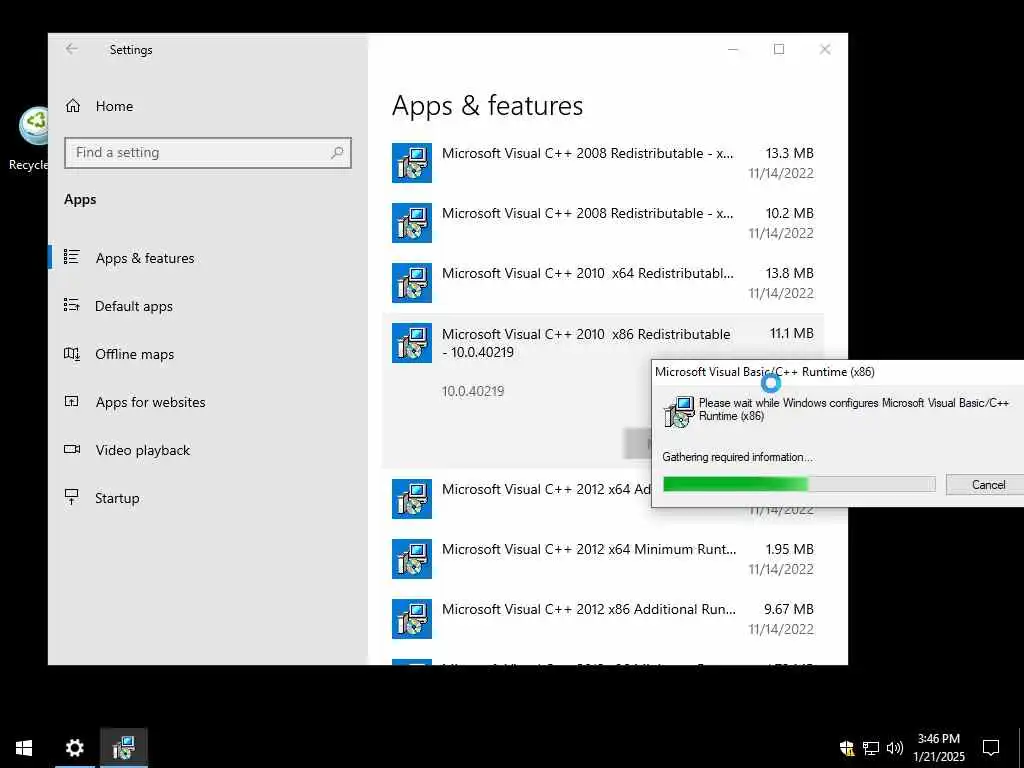The width and height of the screenshot is (1024, 768).
Task: Select the Startup sidebar icon
Action: pos(72,497)
